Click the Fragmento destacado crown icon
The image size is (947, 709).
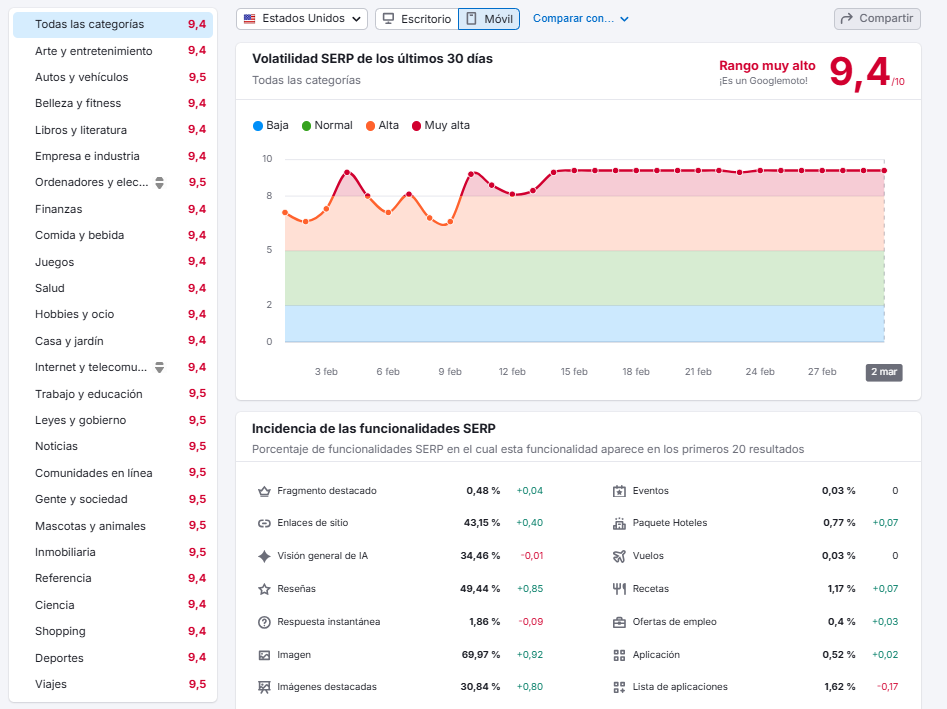click(264, 491)
